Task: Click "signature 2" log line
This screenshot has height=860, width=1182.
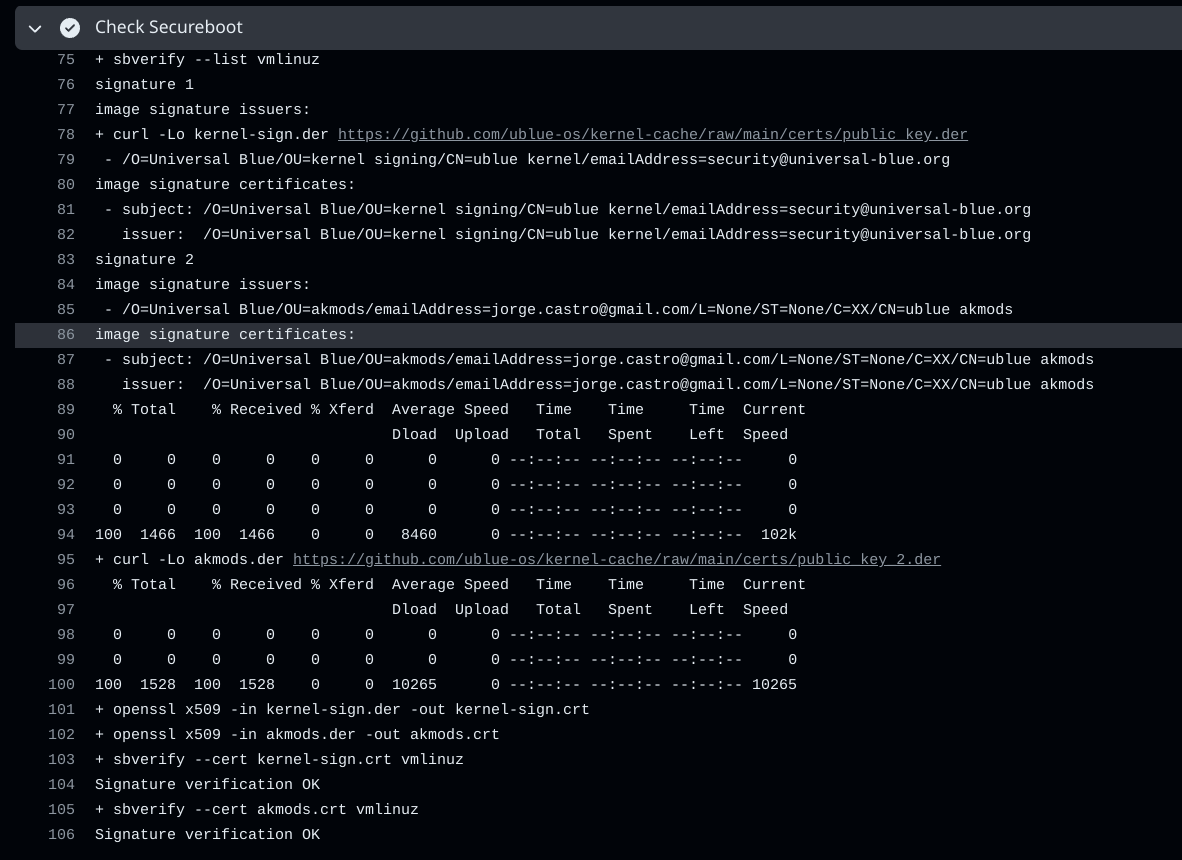Action: pos(144,259)
